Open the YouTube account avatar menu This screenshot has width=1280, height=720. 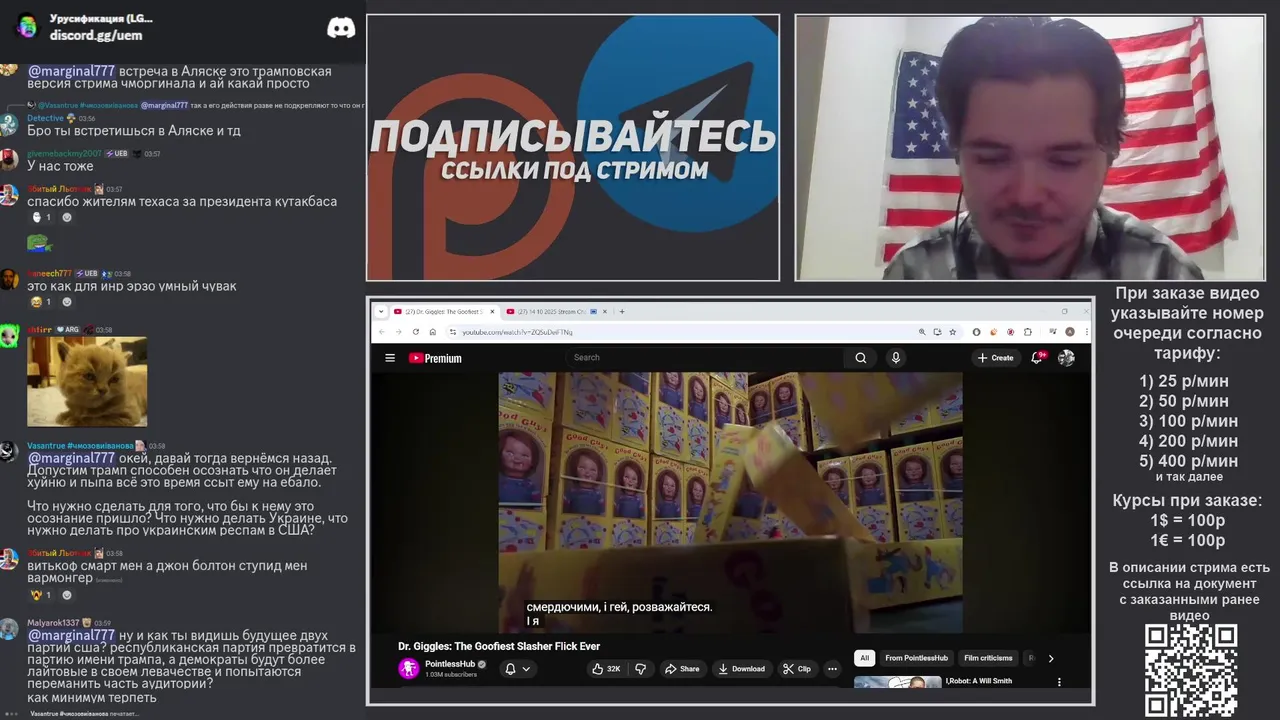pos(1066,358)
